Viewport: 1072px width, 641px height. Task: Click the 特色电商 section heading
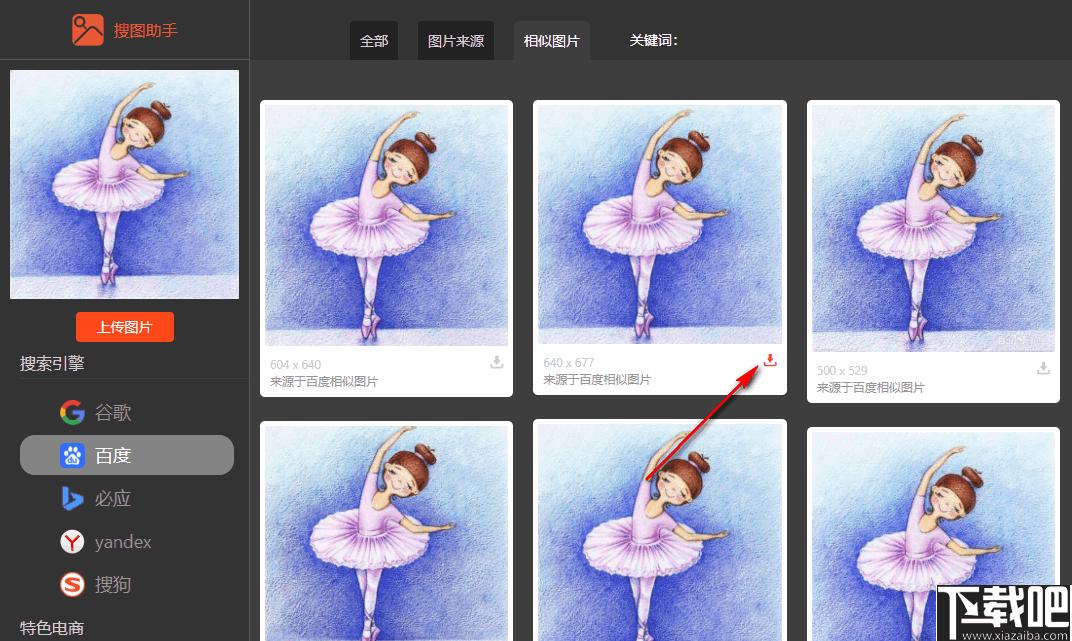(x=52, y=628)
